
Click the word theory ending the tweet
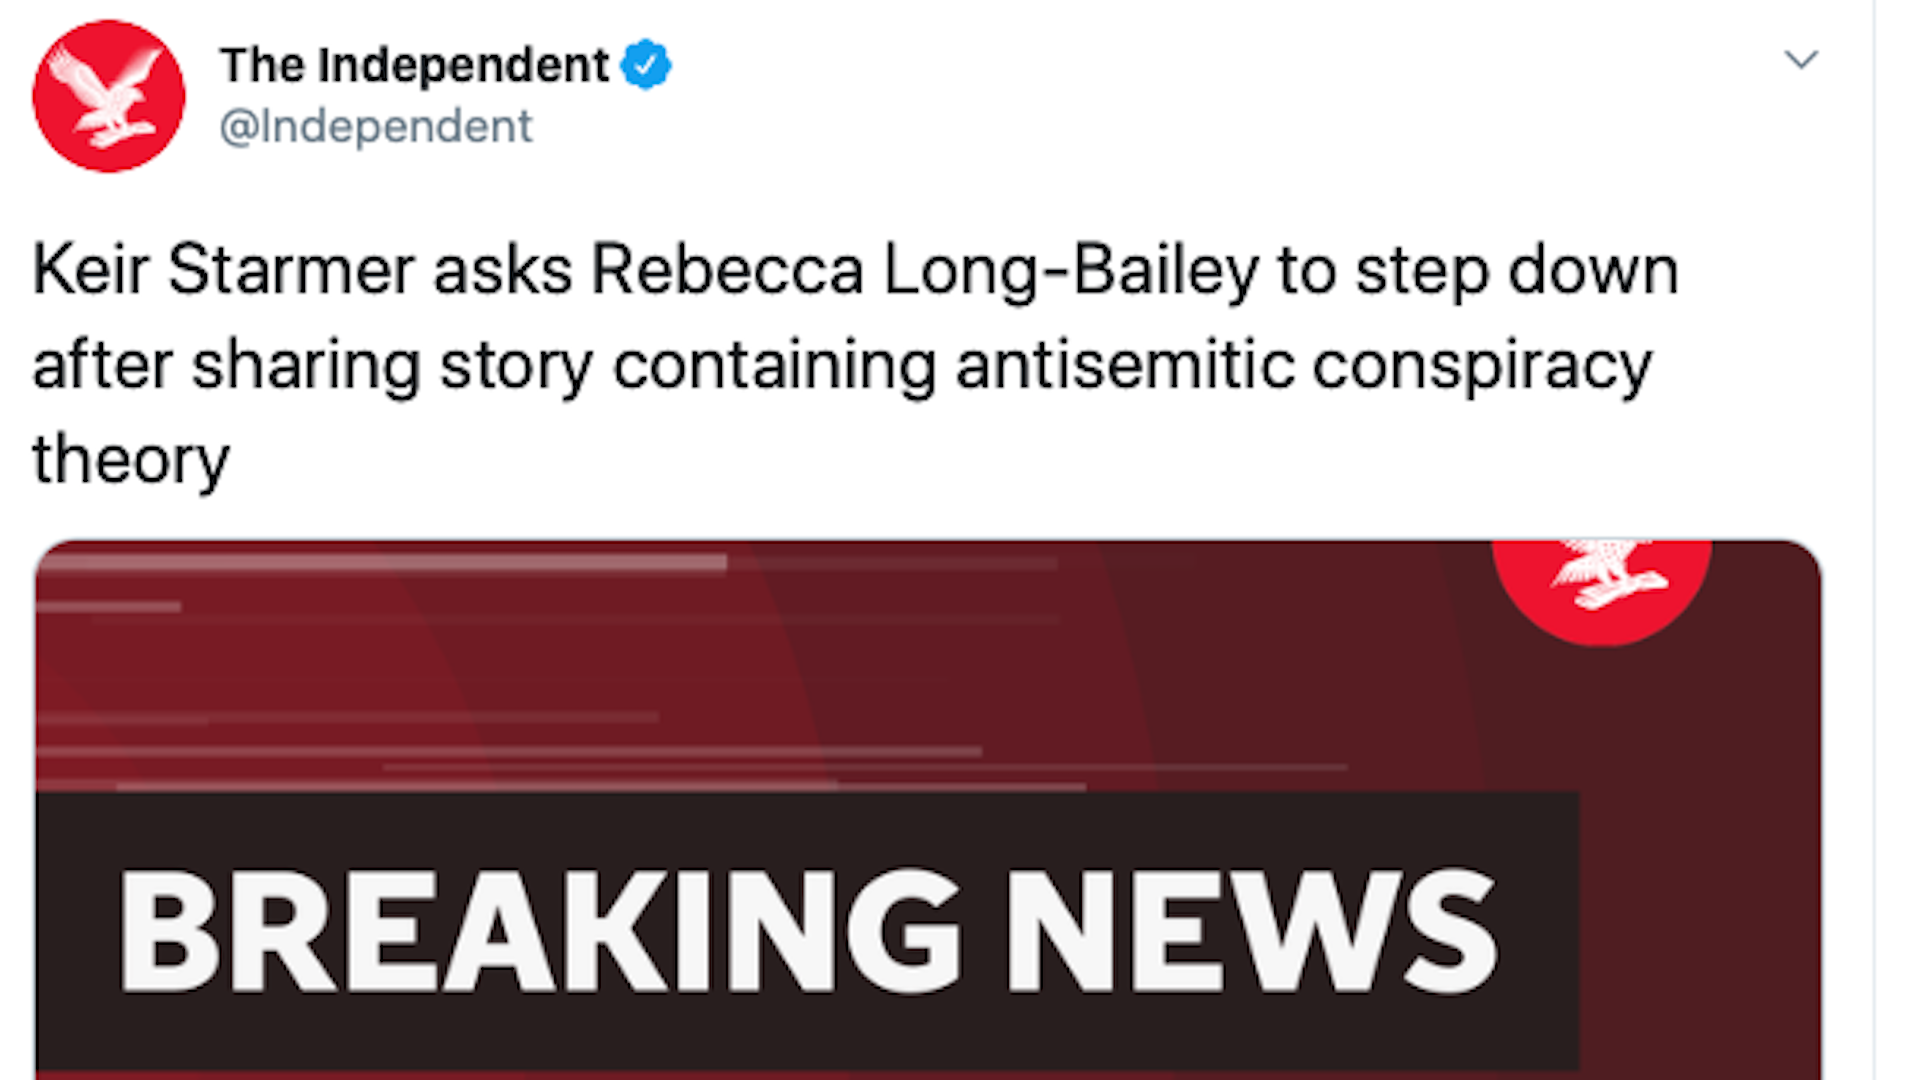[128, 460]
